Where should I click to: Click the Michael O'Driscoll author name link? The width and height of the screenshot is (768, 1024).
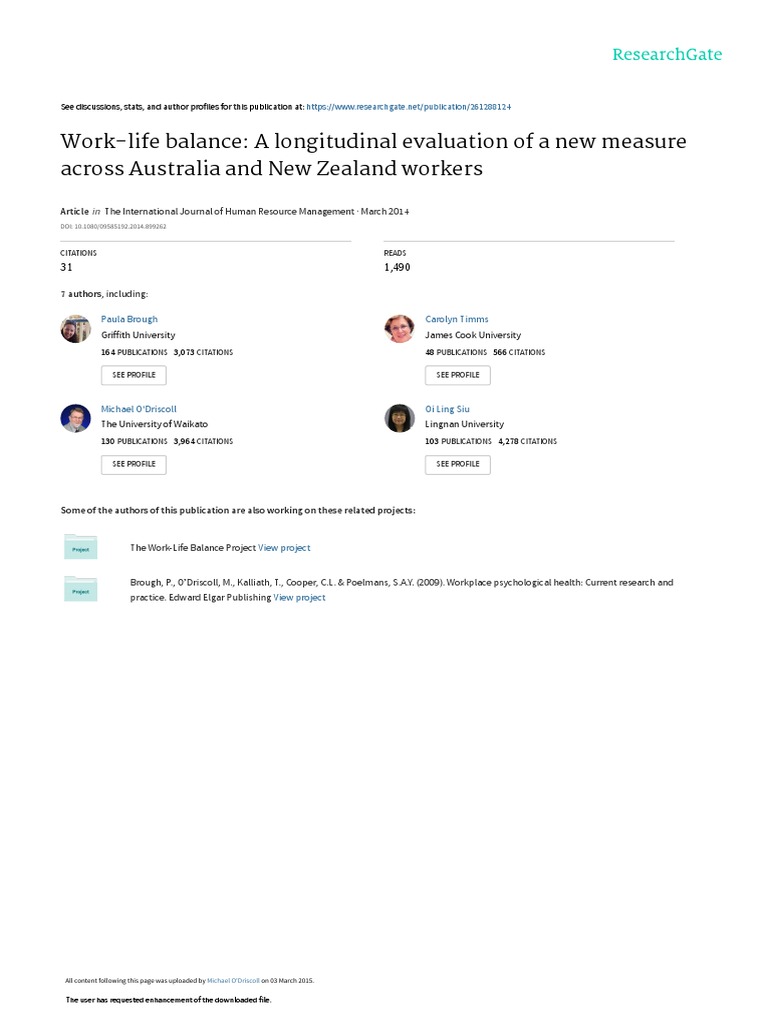pyautogui.click(x=139, y=409)
